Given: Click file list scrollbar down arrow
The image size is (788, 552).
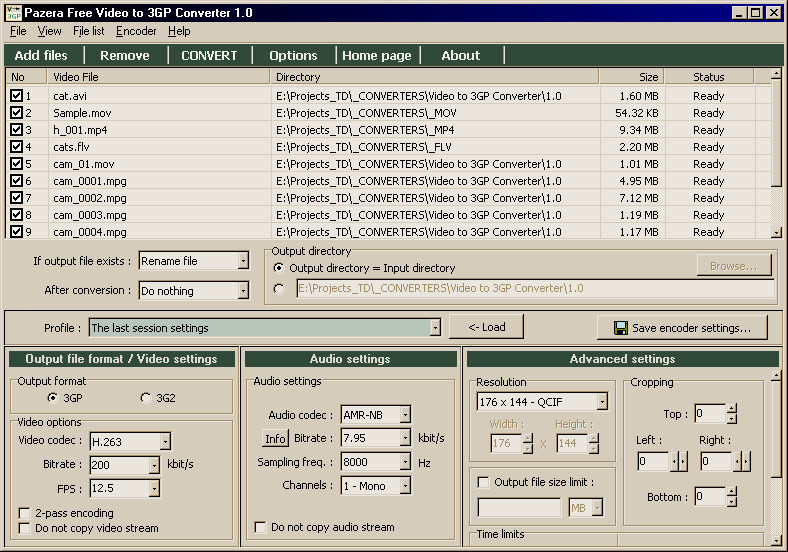Looking at the screenshot, I should click(776, 233).
